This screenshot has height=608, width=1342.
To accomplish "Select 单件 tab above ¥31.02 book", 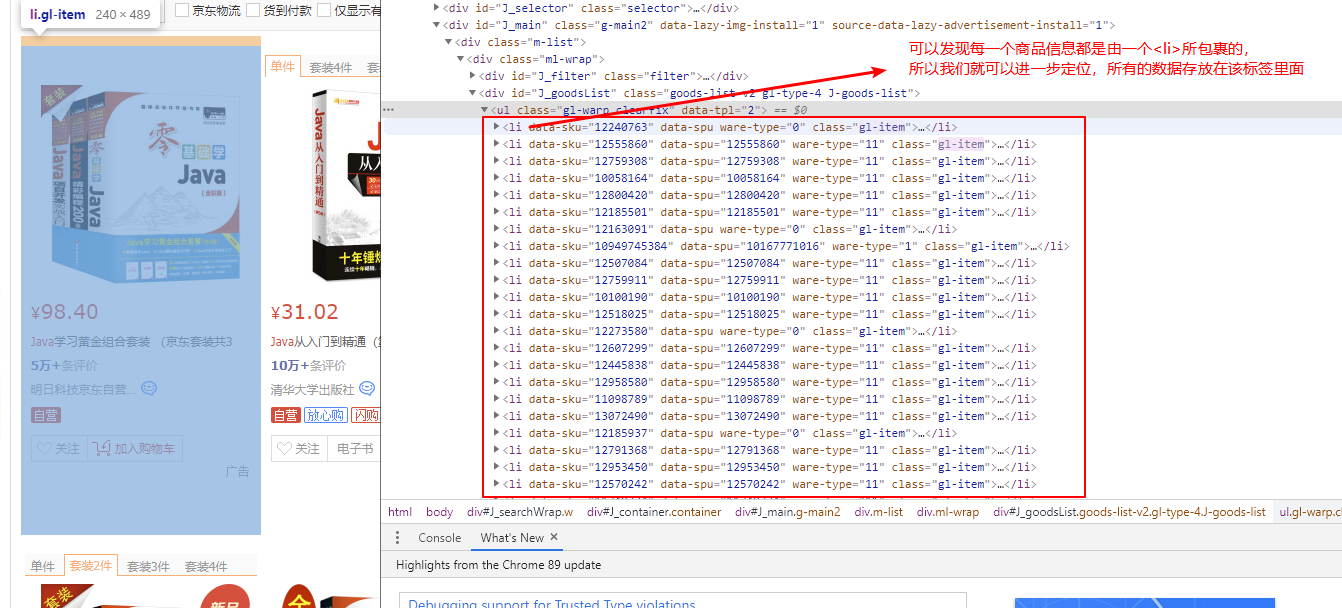I will [x=283, y=67].
